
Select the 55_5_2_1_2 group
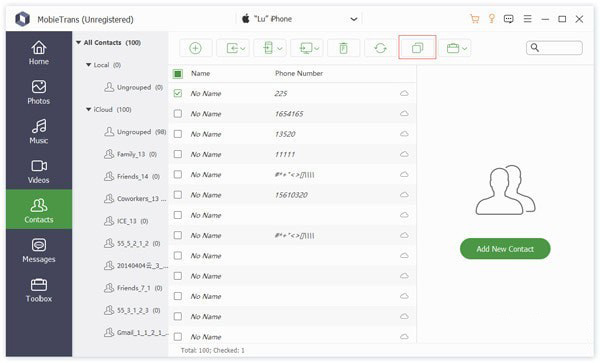click(132, 243)
